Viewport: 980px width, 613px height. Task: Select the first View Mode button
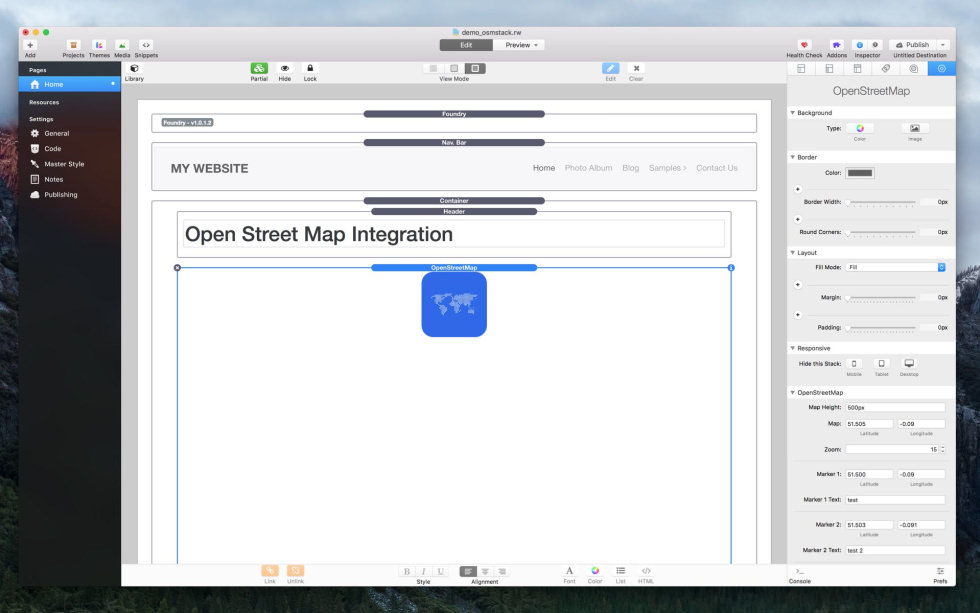pos(433,68)
